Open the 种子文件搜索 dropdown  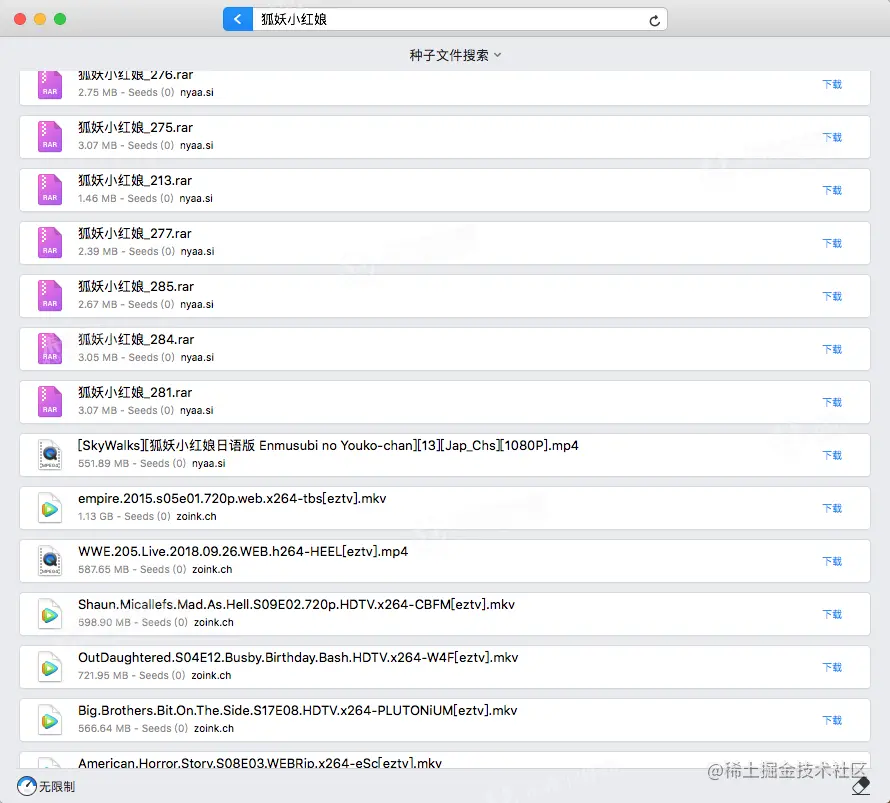click(x=455, y=55)
